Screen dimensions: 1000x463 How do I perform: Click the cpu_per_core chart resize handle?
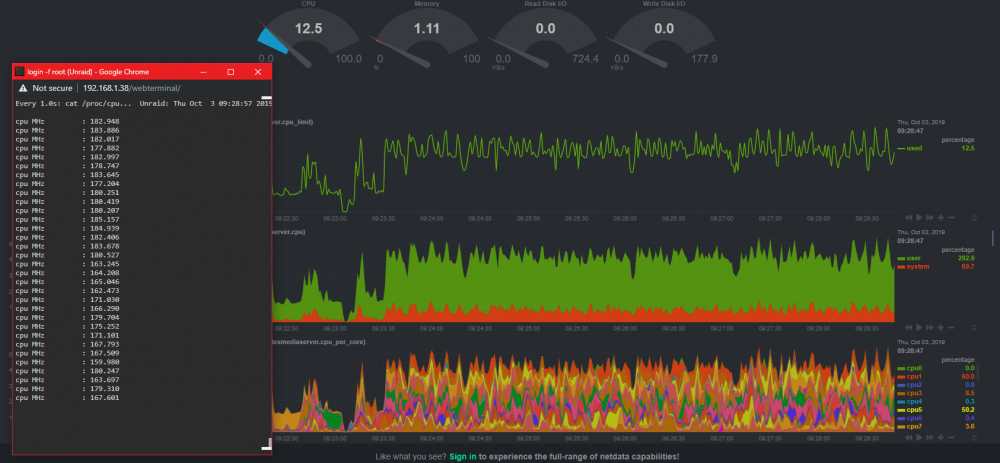coord(974,437)
